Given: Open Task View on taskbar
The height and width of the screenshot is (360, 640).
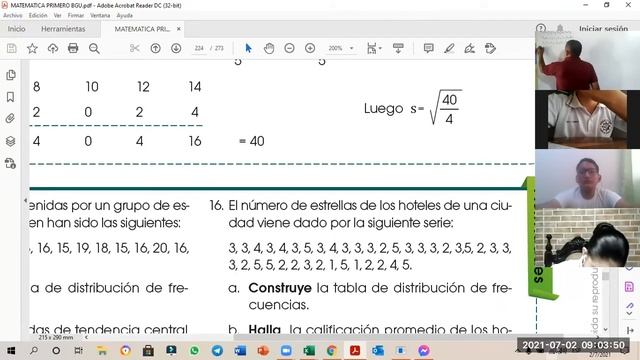Looking at the screenshot, I should [x=79, y=351].
